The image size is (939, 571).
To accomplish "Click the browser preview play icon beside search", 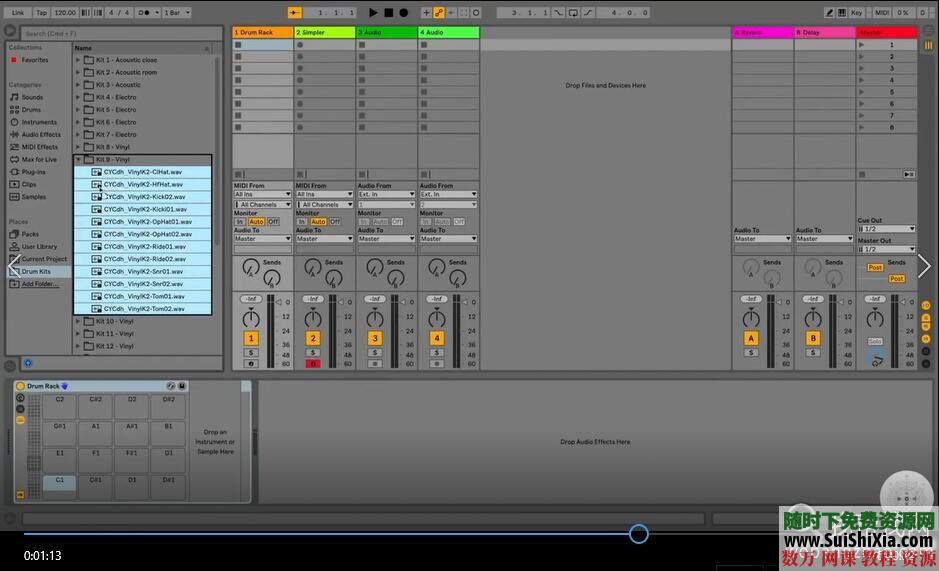I will point(10,30).
